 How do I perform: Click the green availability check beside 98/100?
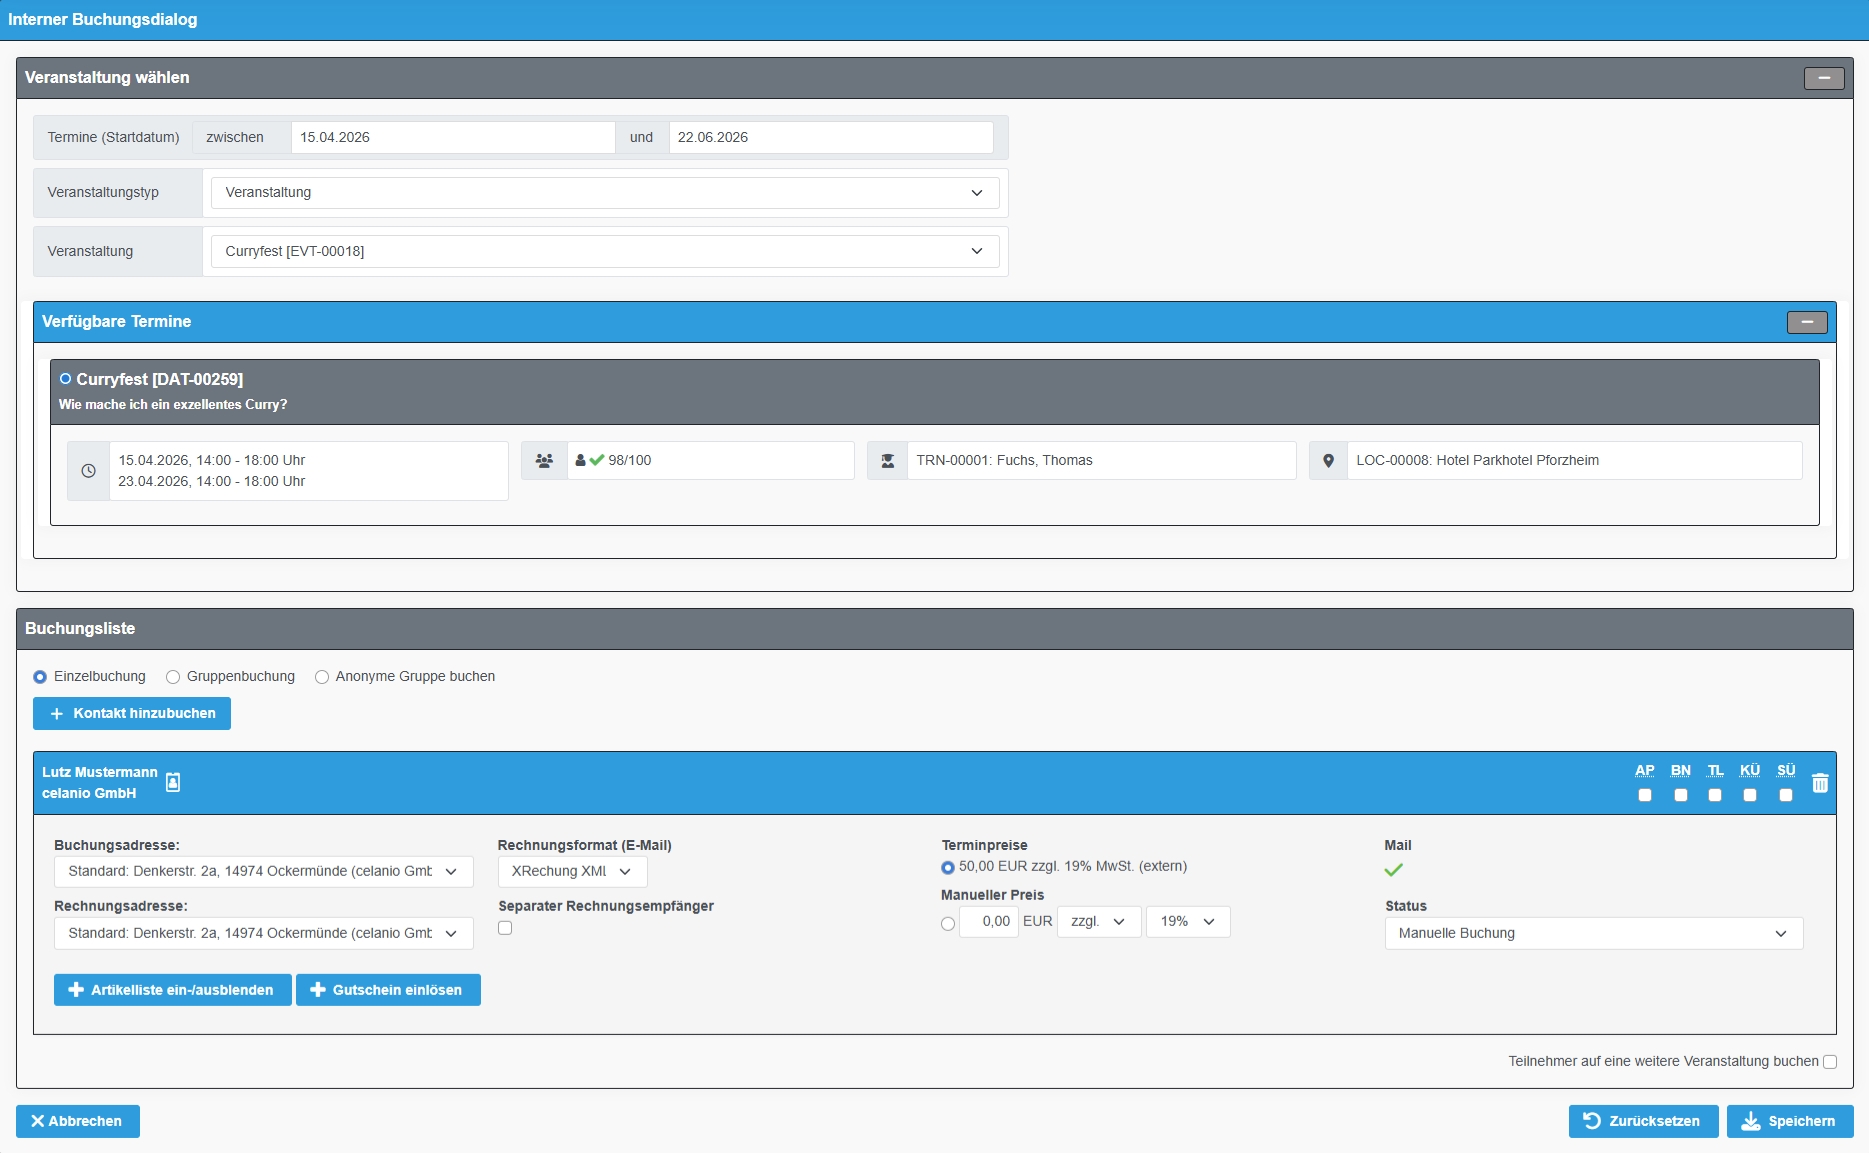pos(597,460)
